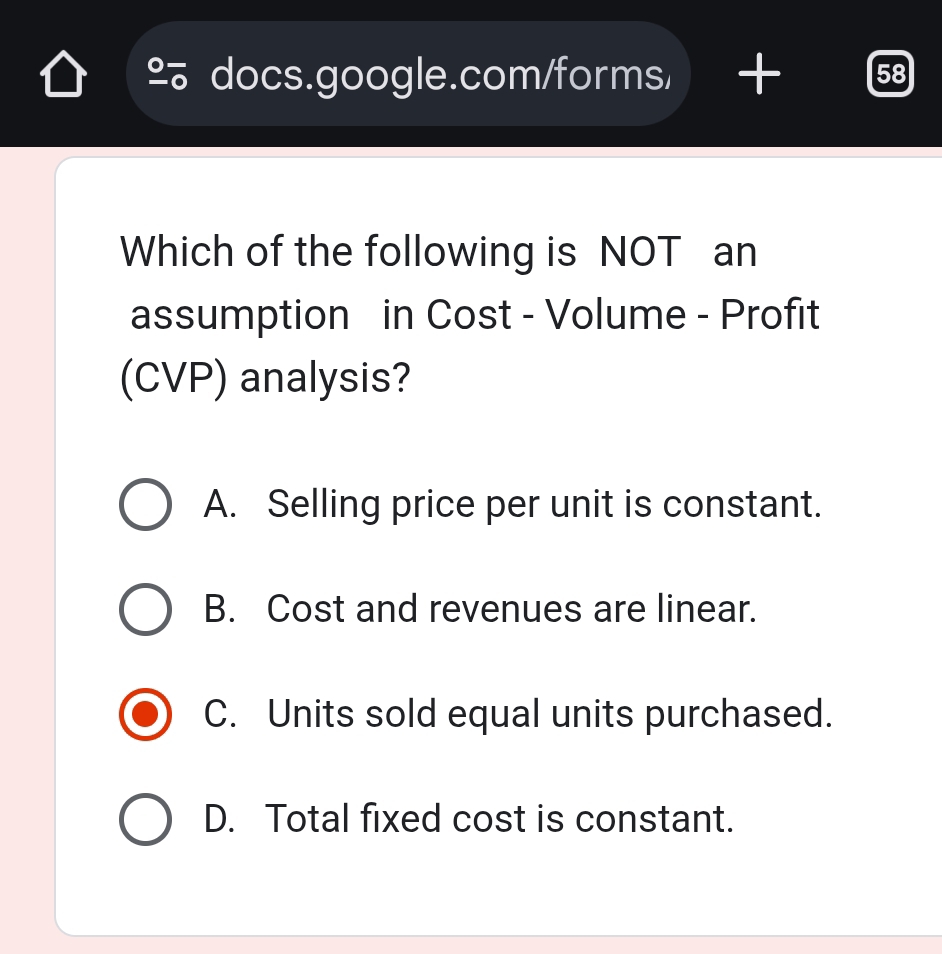Click "(CVP) analysis?" question text

[265, 380]
